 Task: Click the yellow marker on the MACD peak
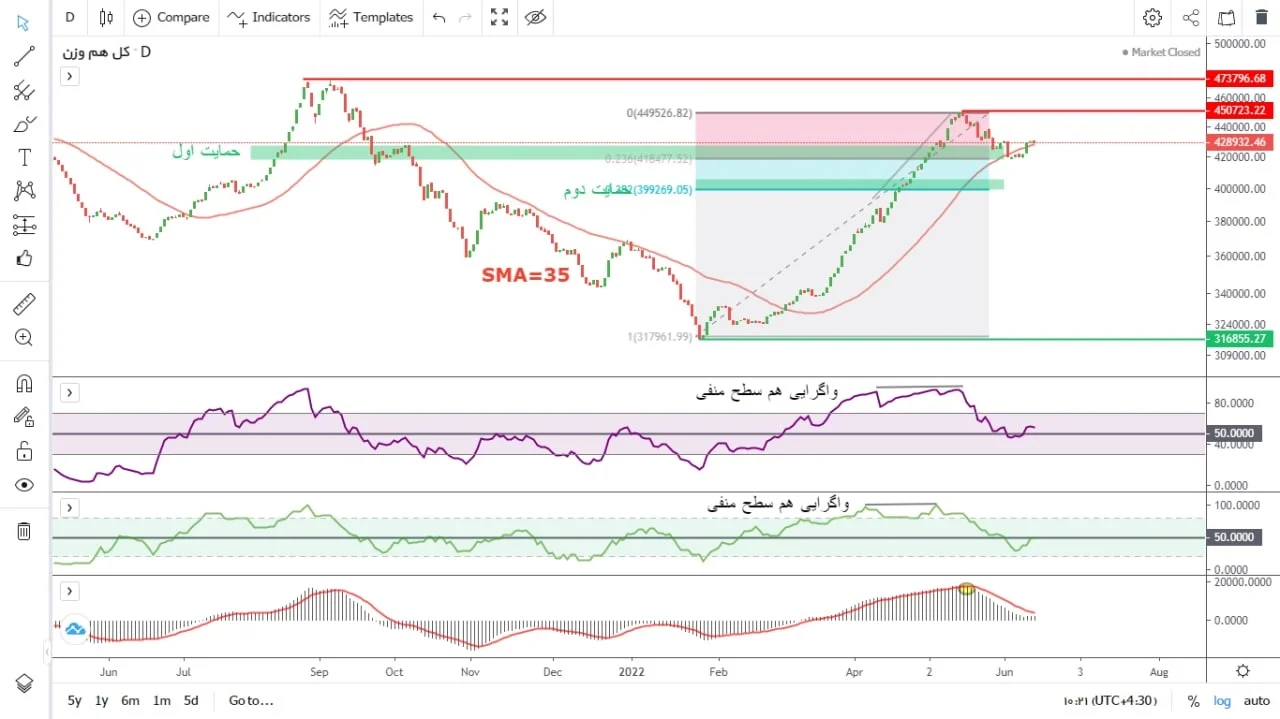pos(966,589)
